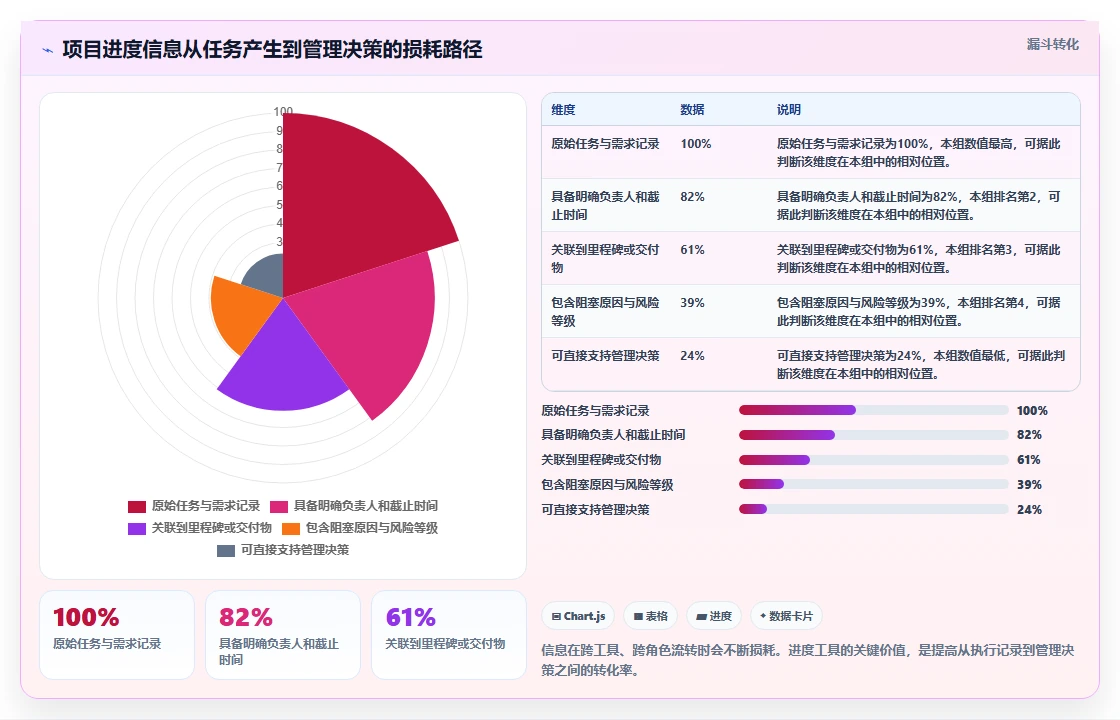
Task: Click the 漏斗转化 label in header
Action: (x=1052, y=44)
